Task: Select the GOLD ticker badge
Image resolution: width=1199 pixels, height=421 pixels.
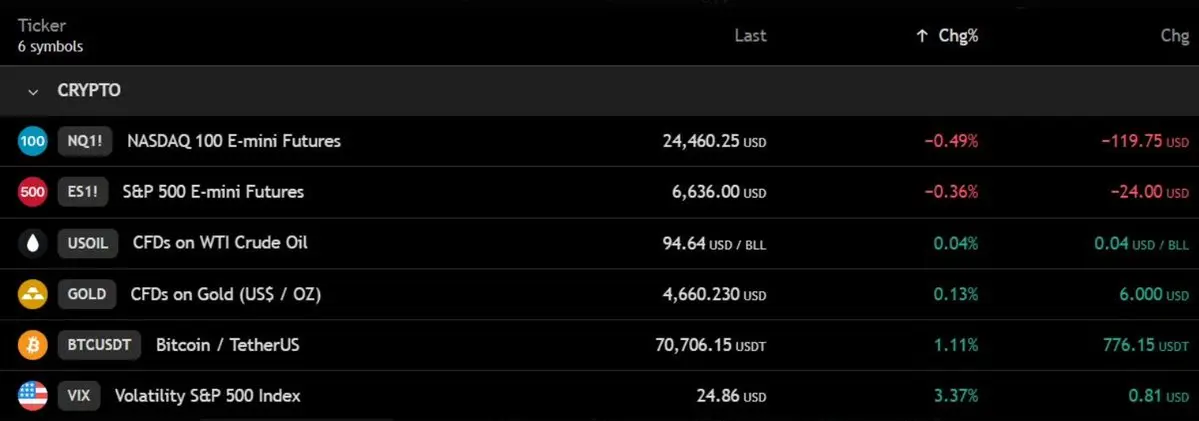Action: click(x=87, y=294)
